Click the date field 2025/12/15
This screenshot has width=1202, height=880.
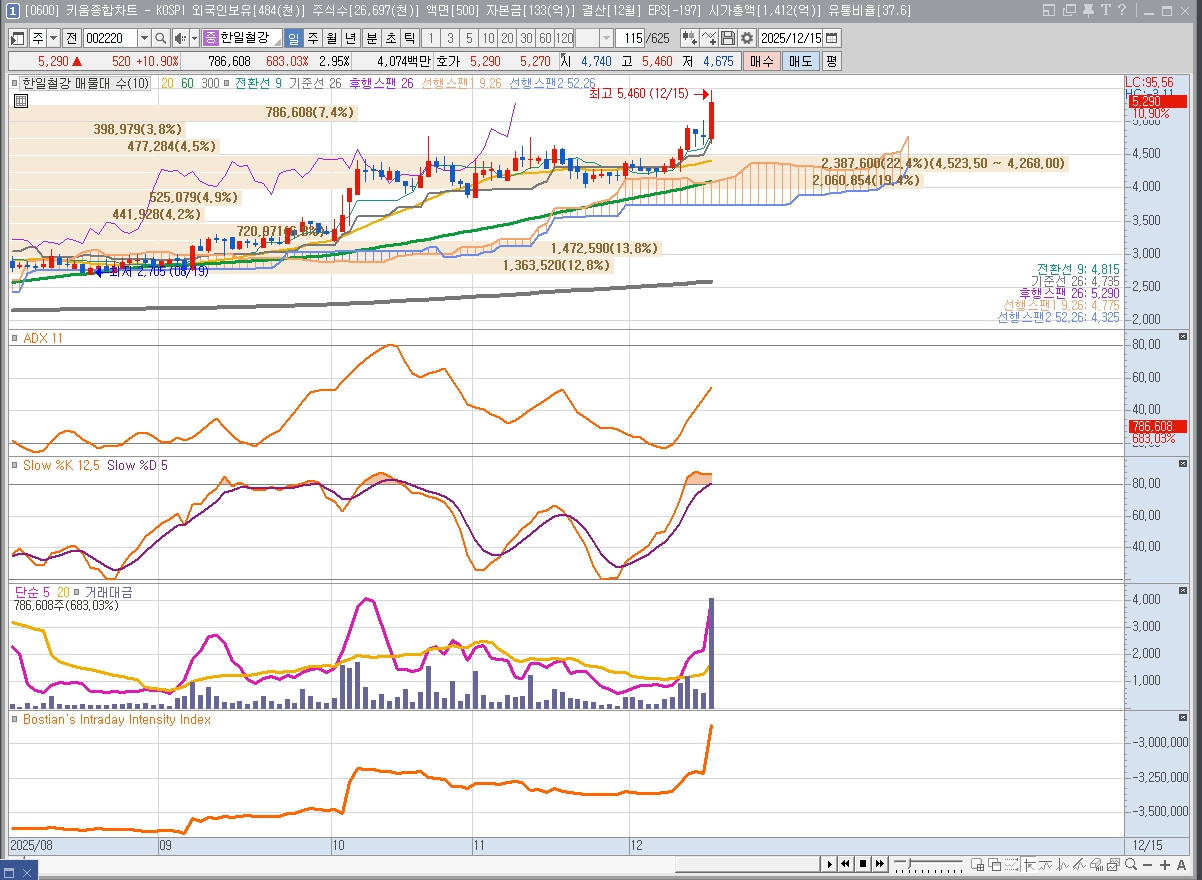click(790, 38)
